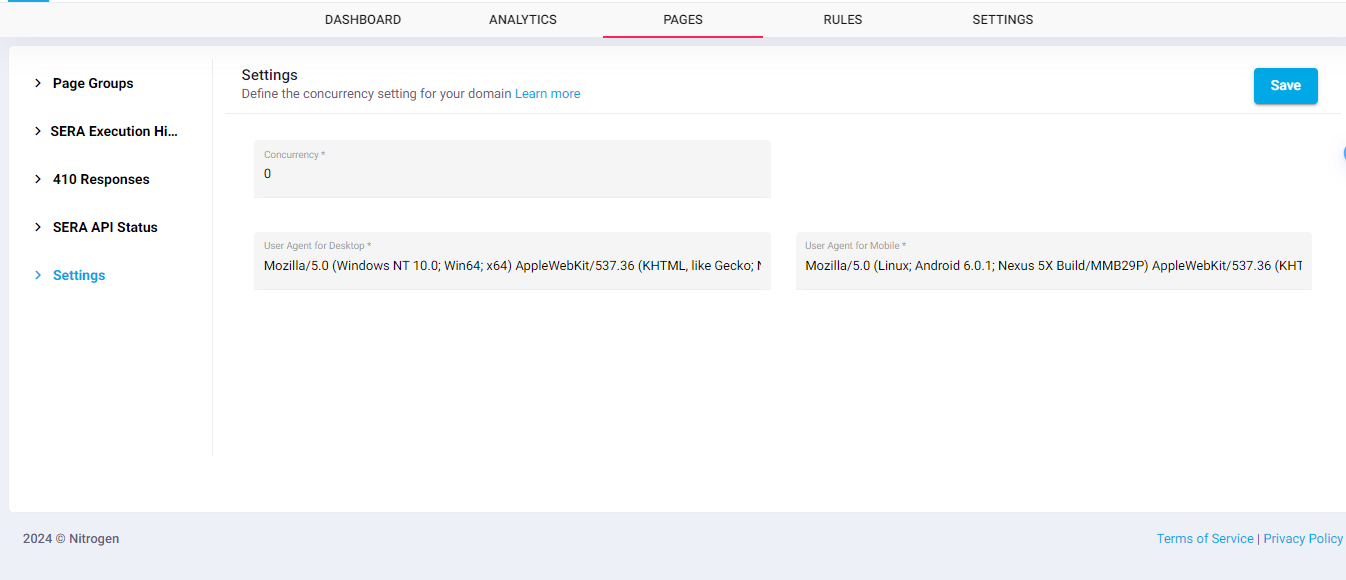This screenshot has height=580, width=1346.
Task: Select 410 Responses text in the sidebar
Action: (101, 180)
